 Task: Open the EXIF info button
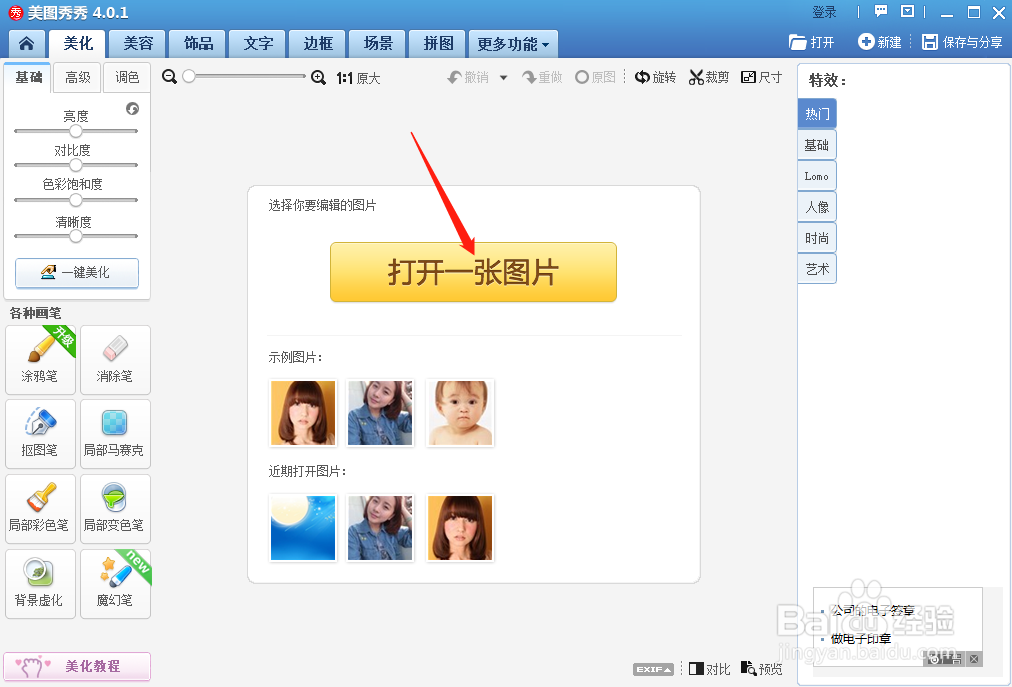point(653,670)
